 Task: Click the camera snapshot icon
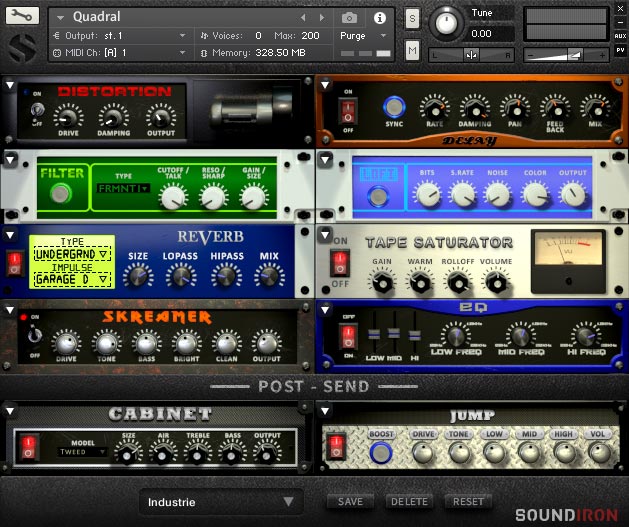pyautogui.click(x=349, y=18)
